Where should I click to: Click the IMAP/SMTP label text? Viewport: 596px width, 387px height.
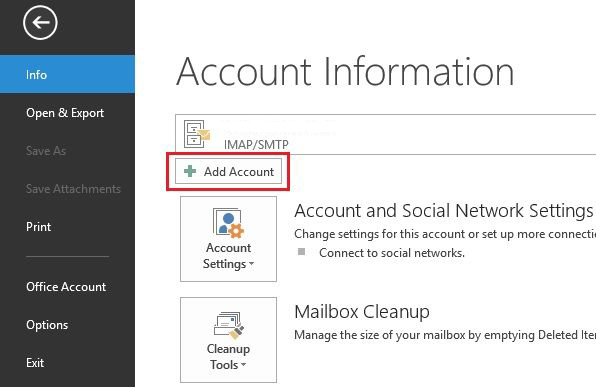click(256, 144)
